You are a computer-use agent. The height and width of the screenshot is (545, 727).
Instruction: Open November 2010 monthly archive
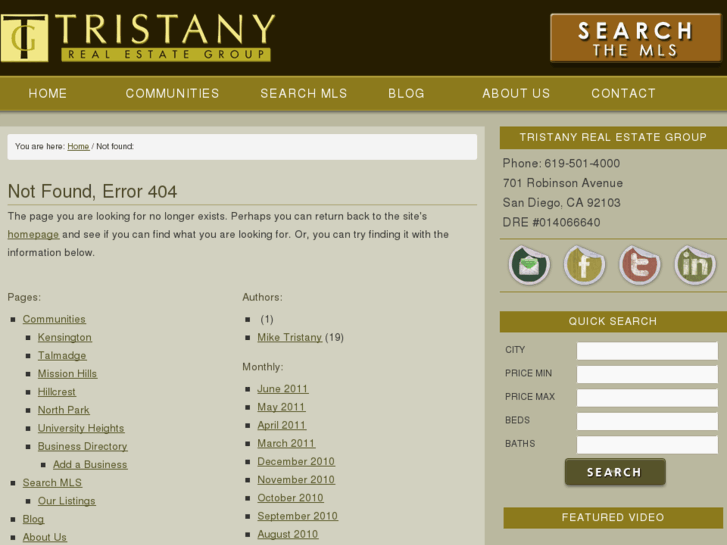[x=296, y=480]
